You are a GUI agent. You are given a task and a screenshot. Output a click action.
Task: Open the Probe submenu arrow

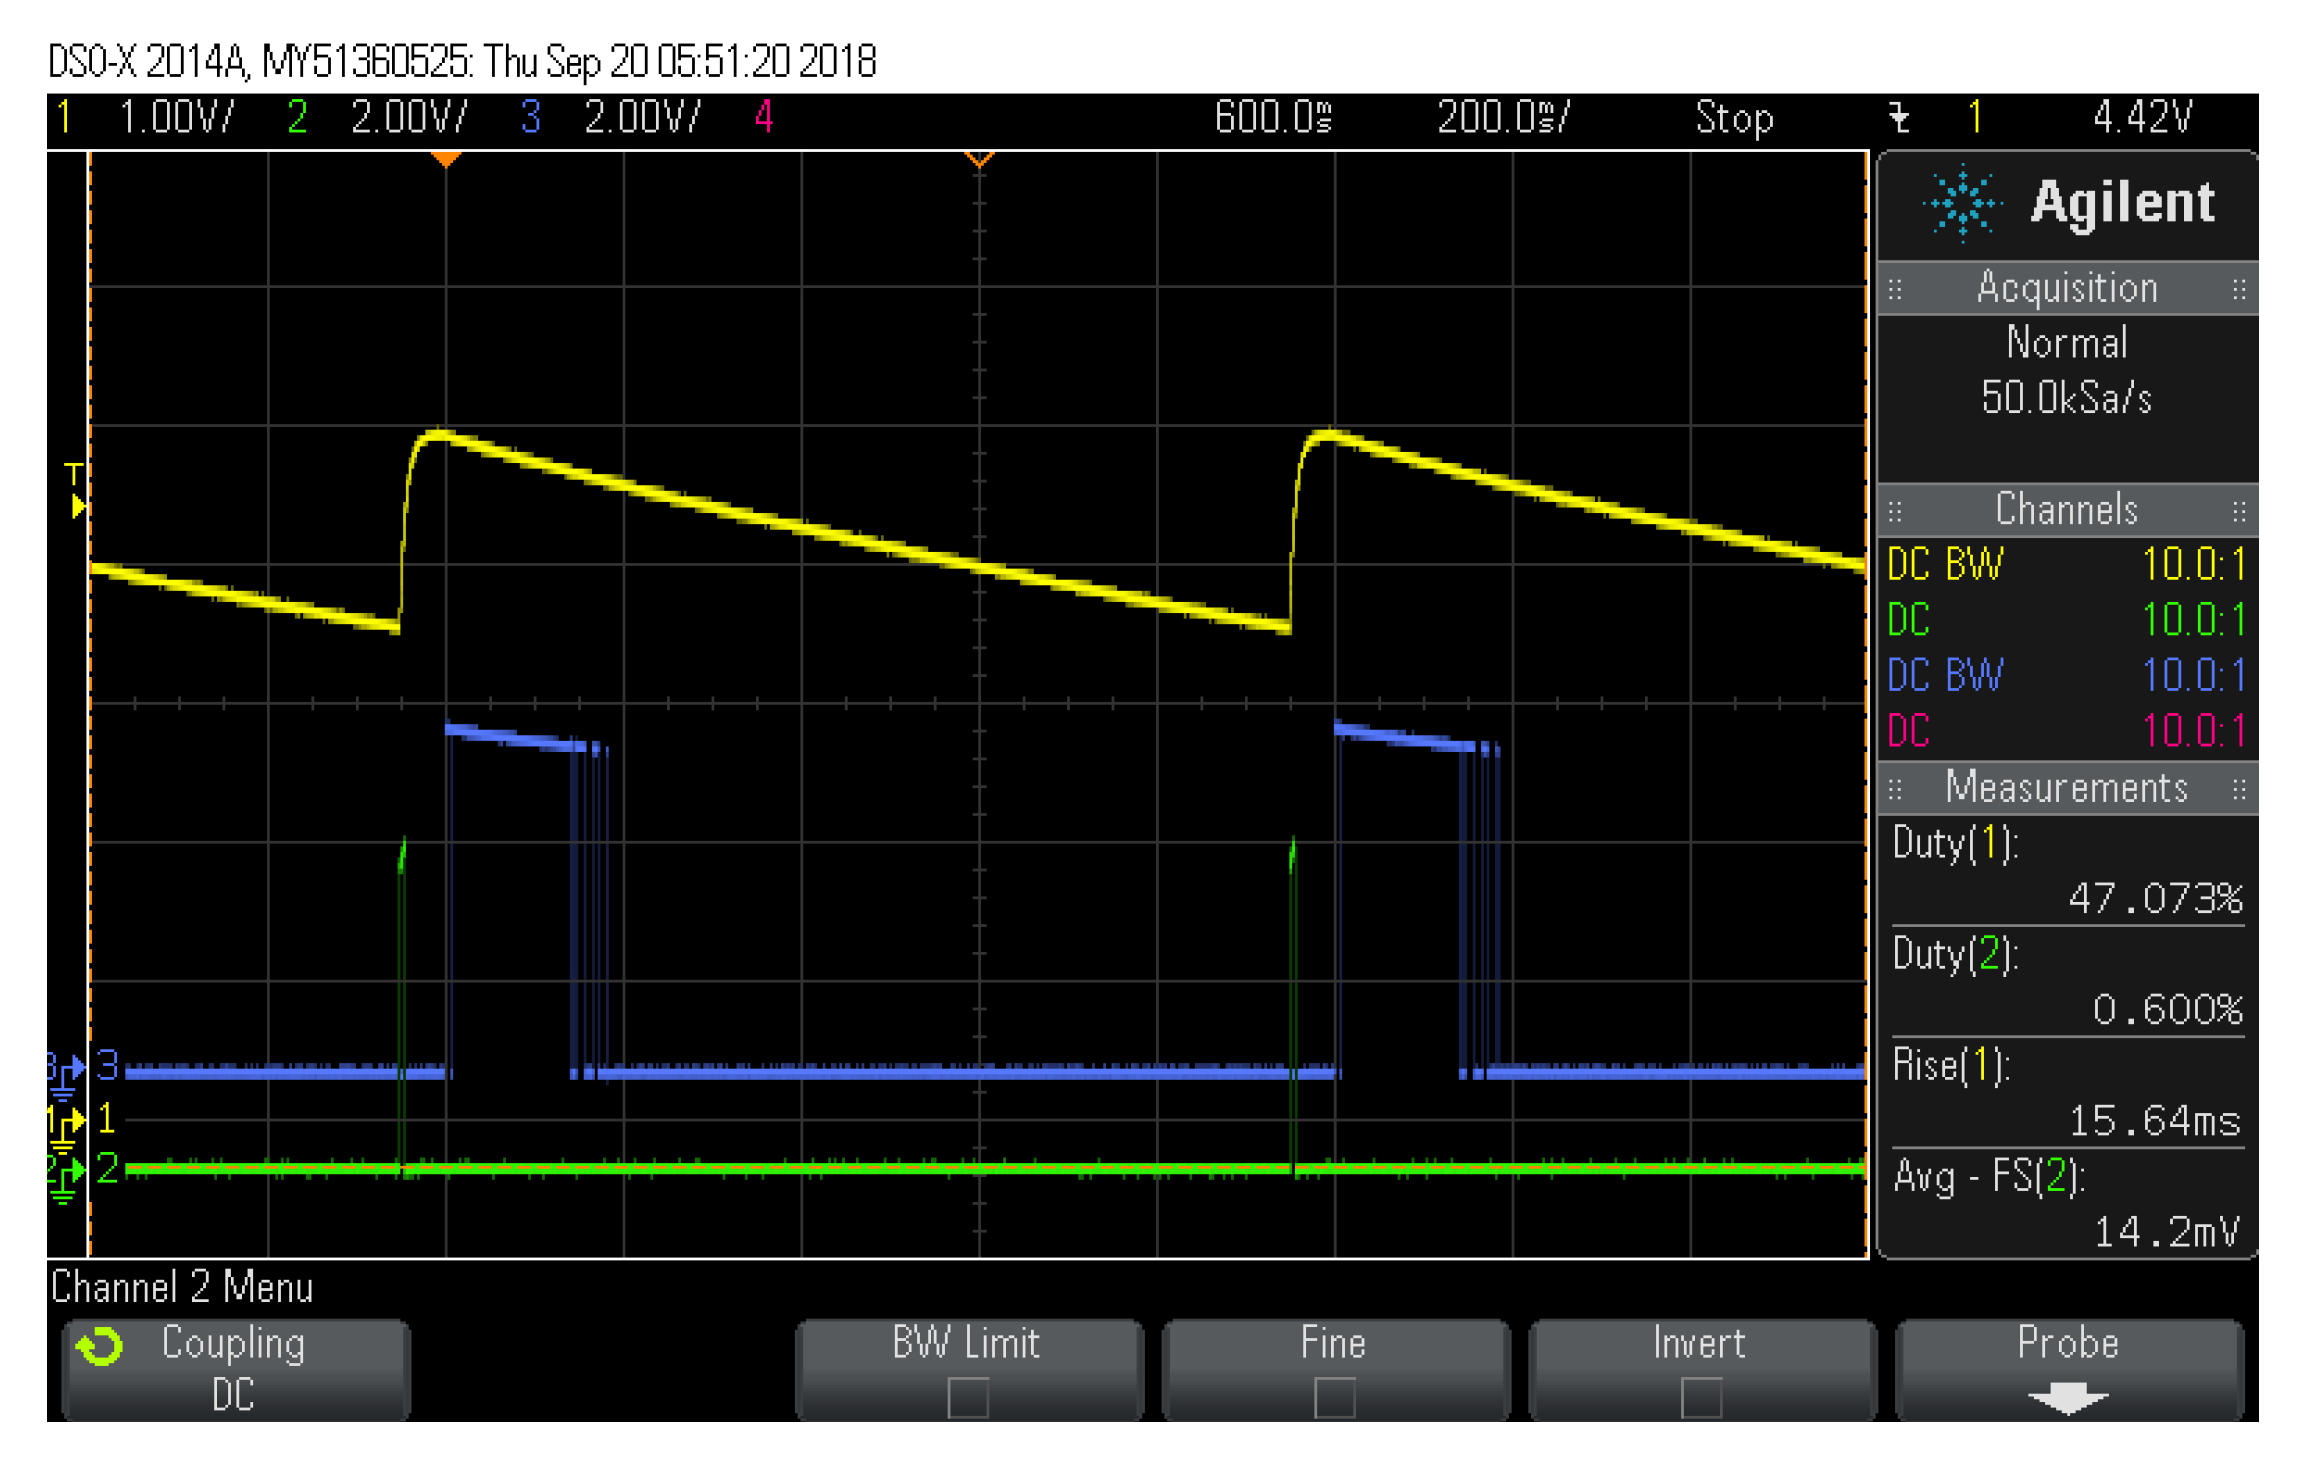coord(2067,1399)
